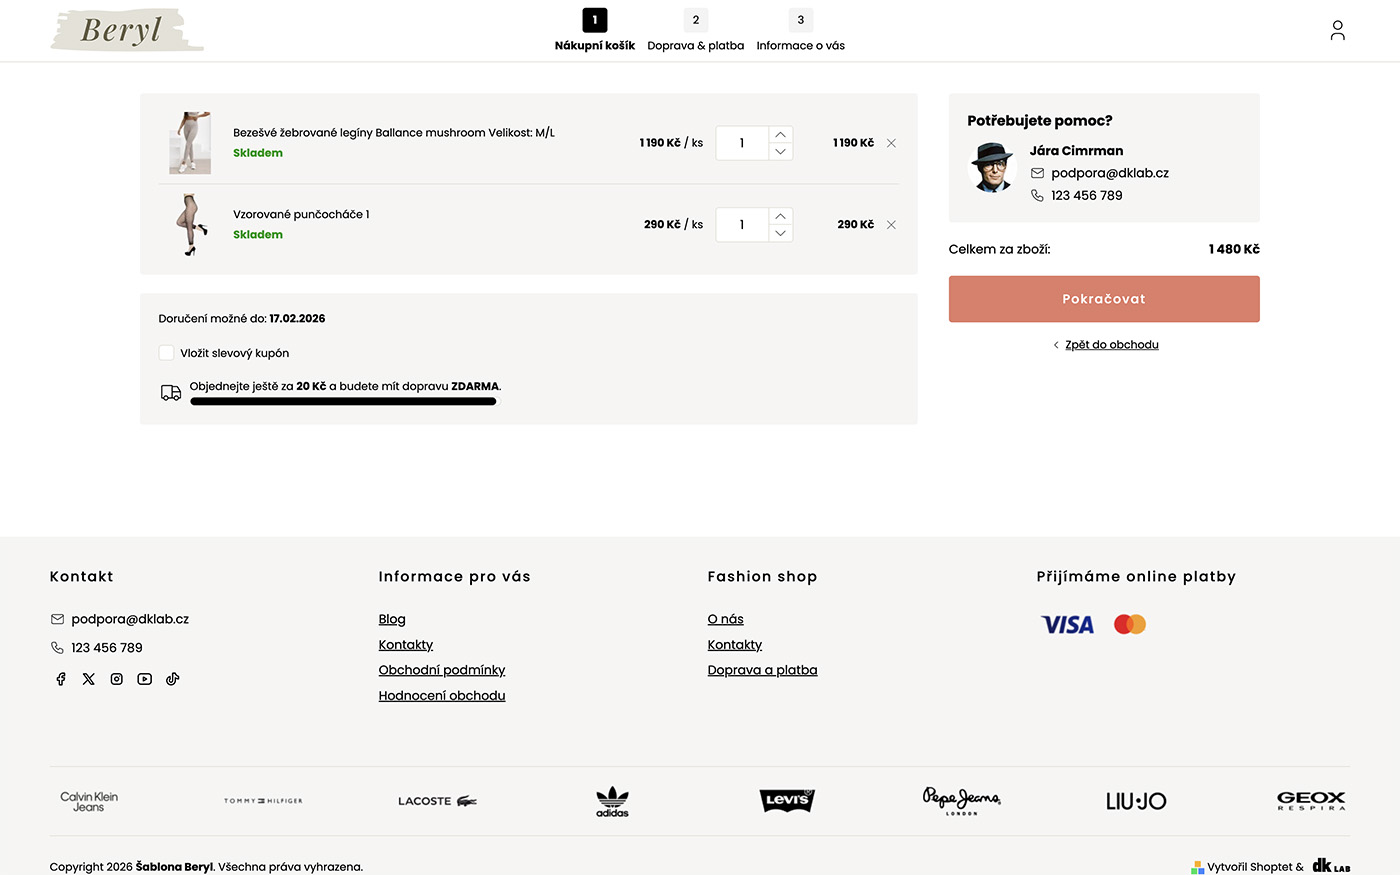
Task: Follow the Zpět do obchodu link
Action: pos(1111,345)
